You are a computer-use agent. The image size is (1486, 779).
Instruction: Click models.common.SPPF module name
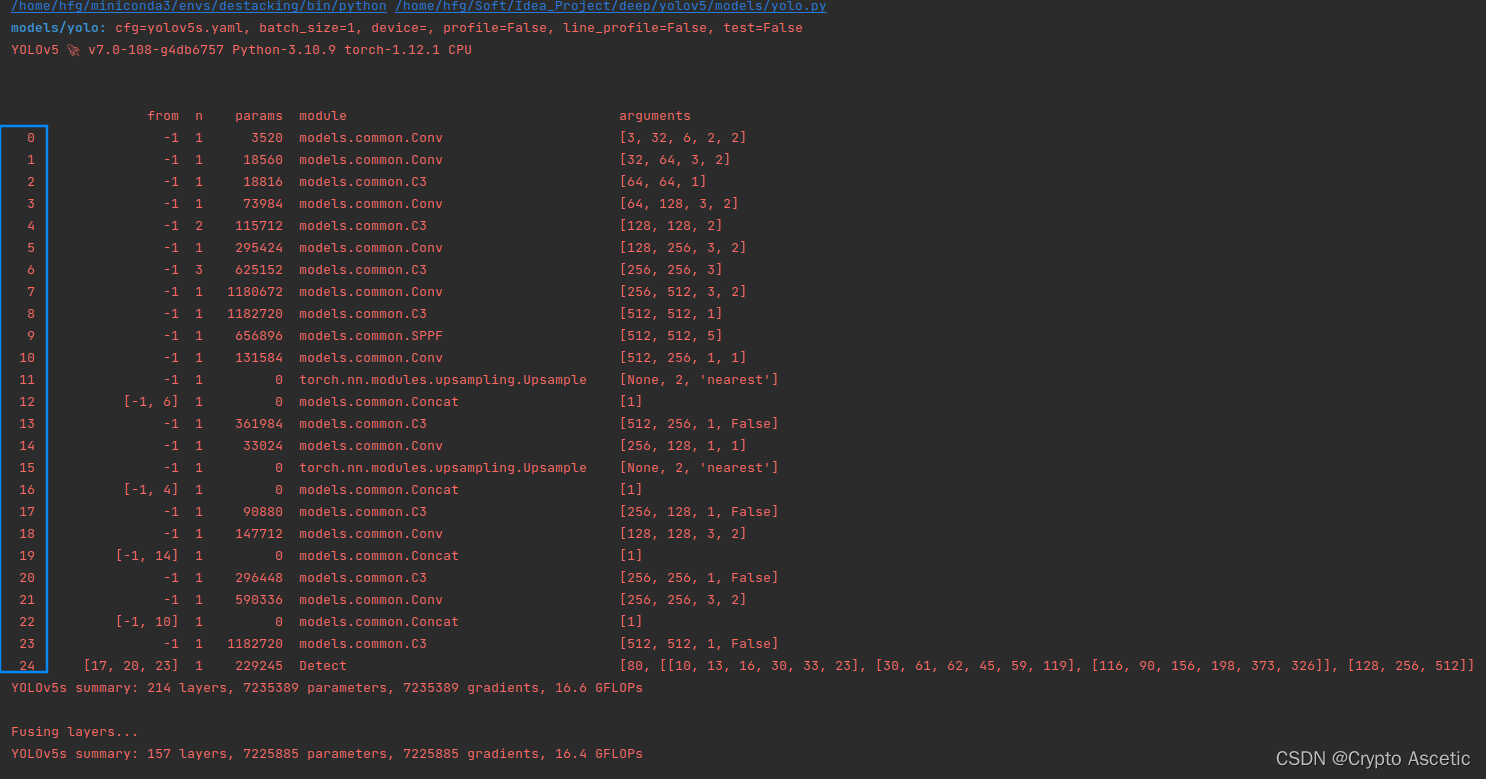tap(371, 336)
